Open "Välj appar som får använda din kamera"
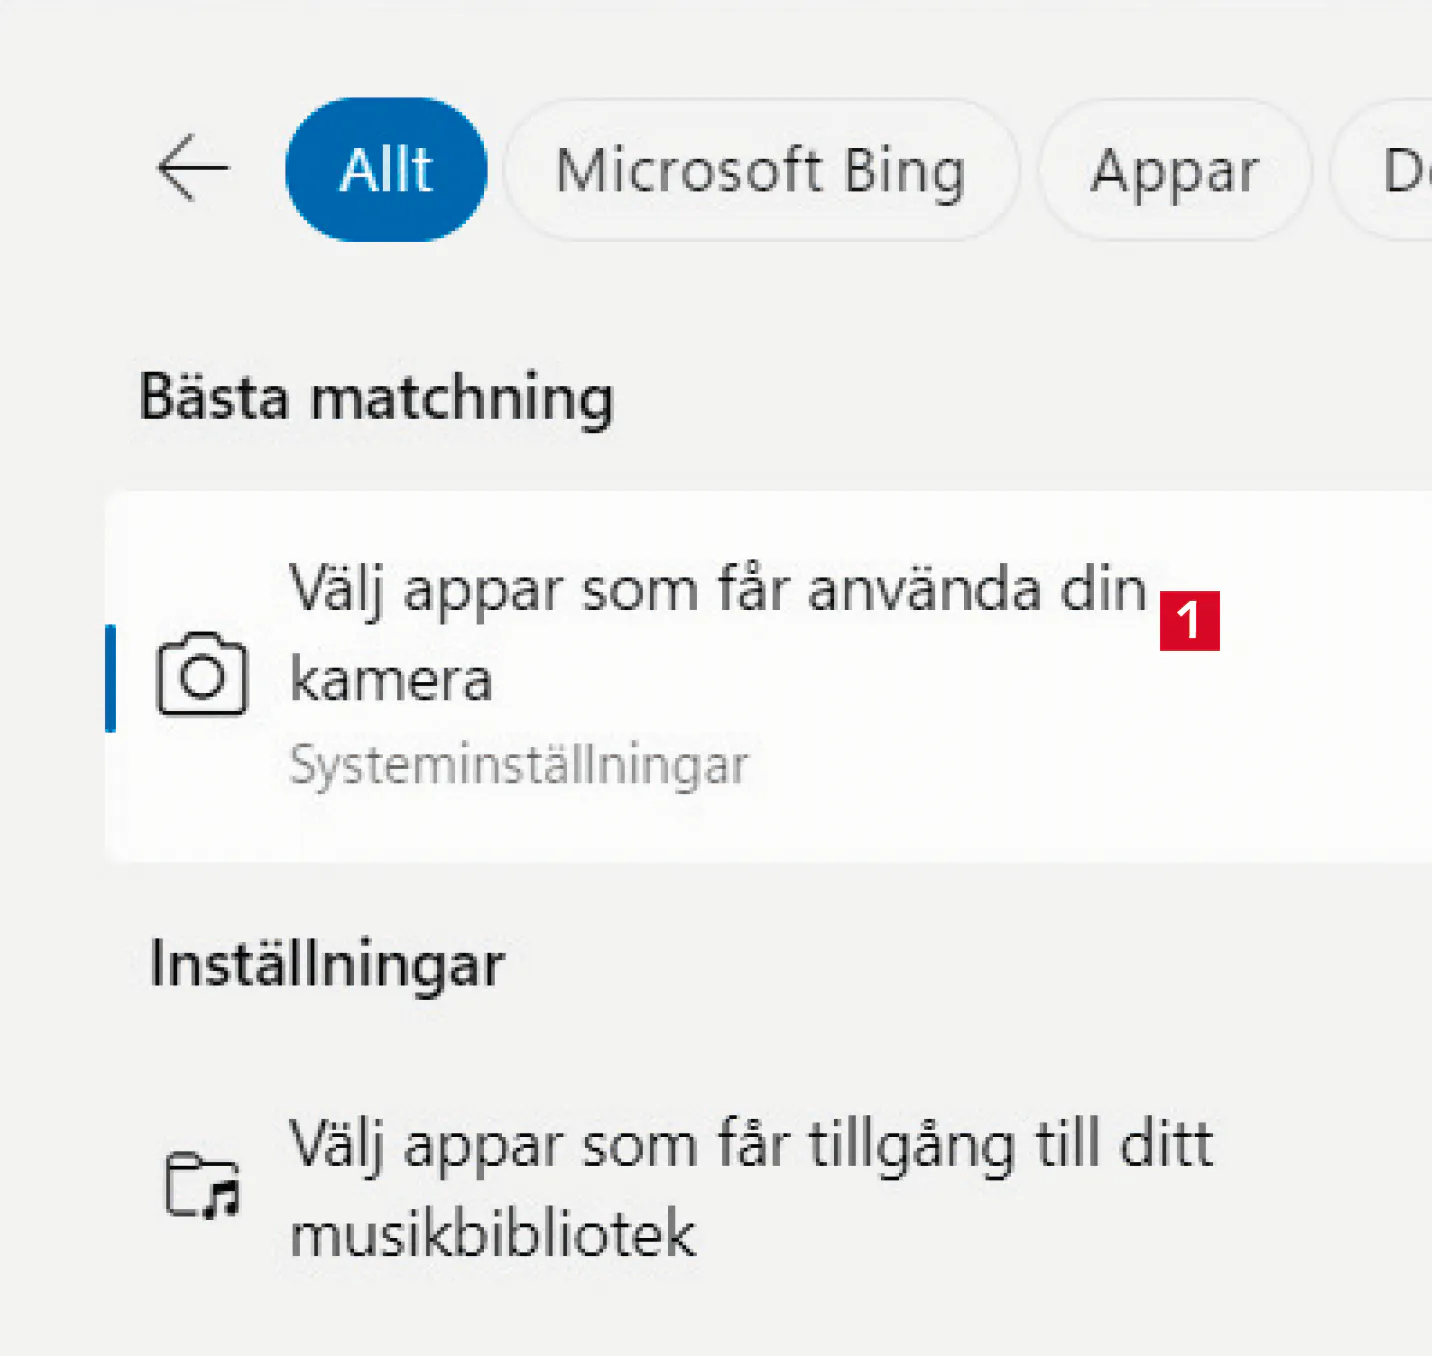Screen dimensions: 1432x1356 717,590
